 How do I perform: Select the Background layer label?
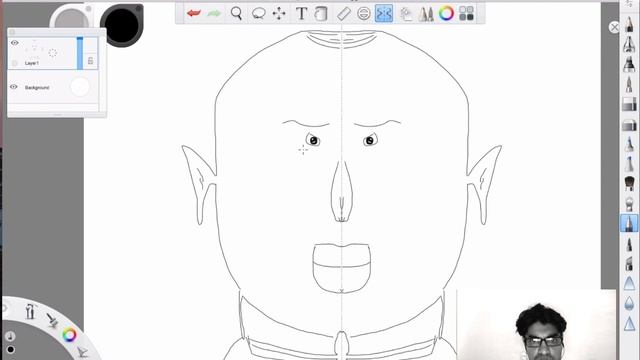[37, 88]
